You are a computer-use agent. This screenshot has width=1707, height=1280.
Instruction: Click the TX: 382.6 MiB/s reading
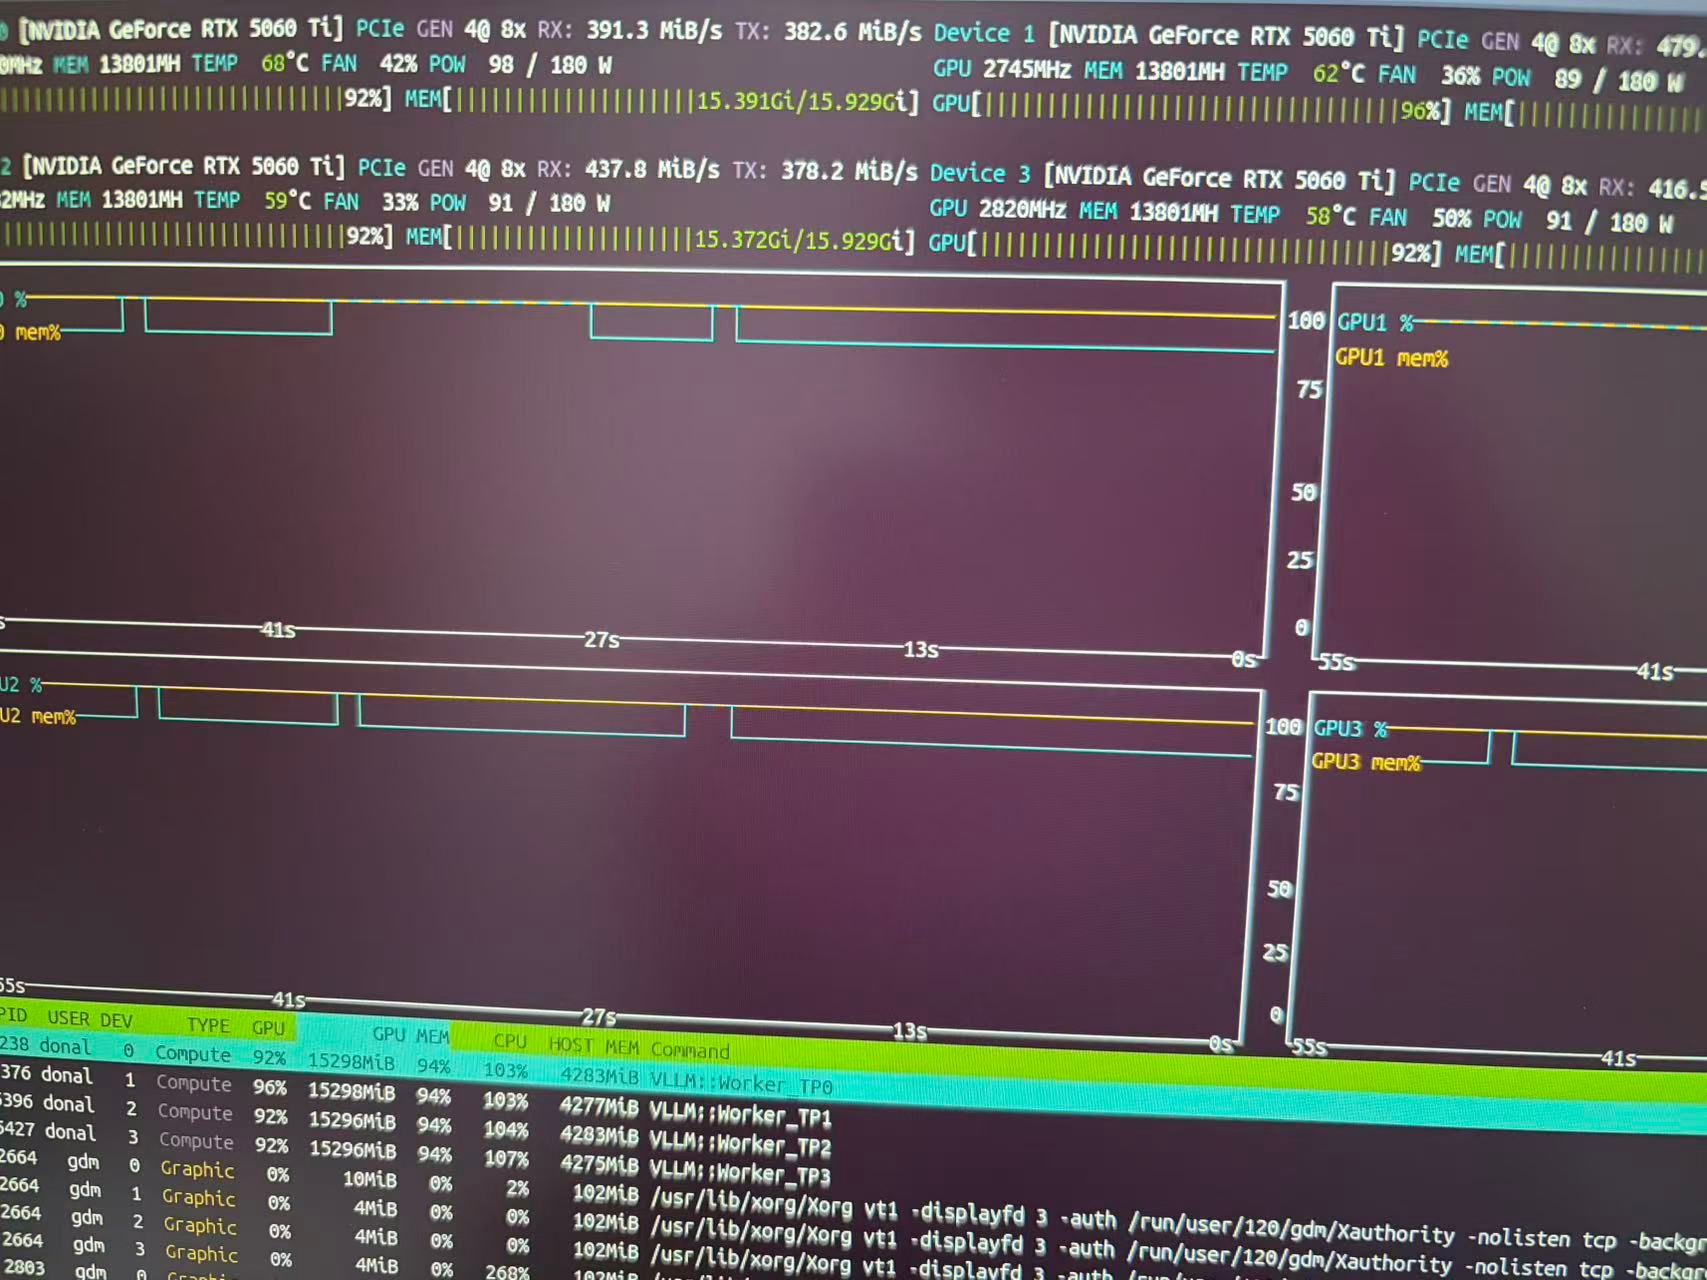click(x=828, y=31)
